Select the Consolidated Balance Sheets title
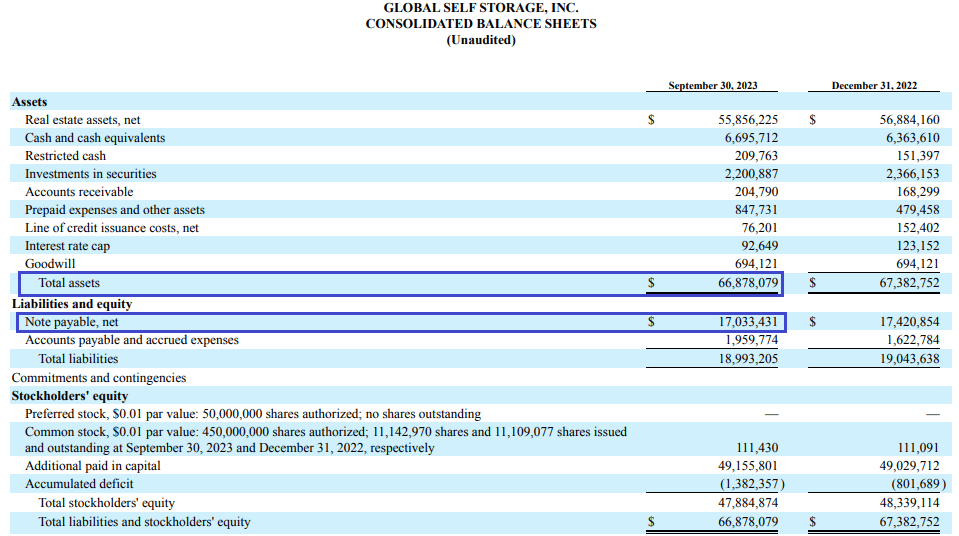959x536 pixels. click(480, 23)
